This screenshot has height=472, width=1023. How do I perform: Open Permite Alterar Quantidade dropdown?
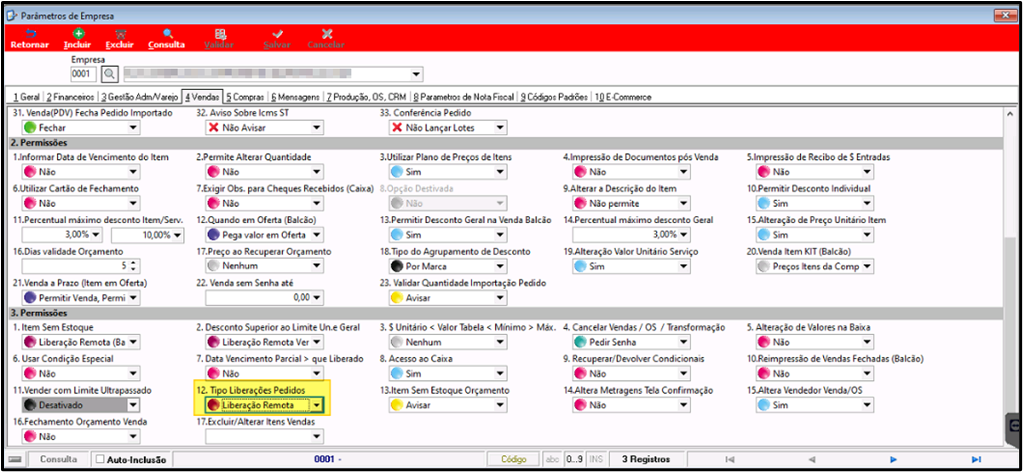point(316,172)
